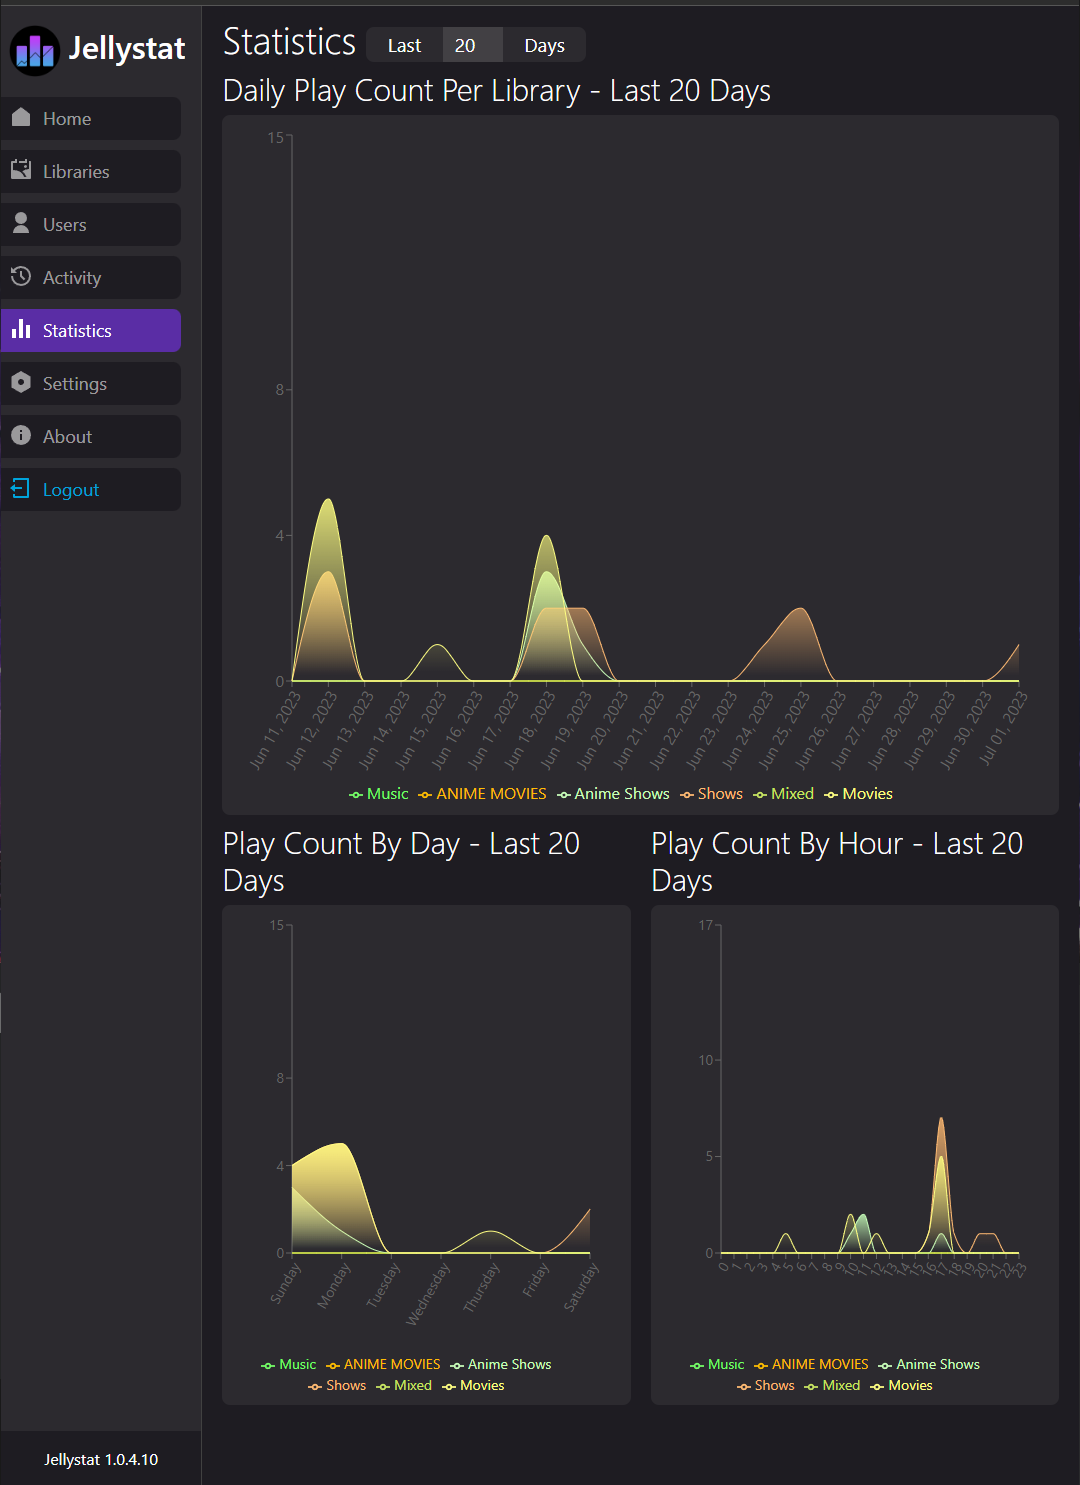Click the Libraries media icon

click(21, 170)
